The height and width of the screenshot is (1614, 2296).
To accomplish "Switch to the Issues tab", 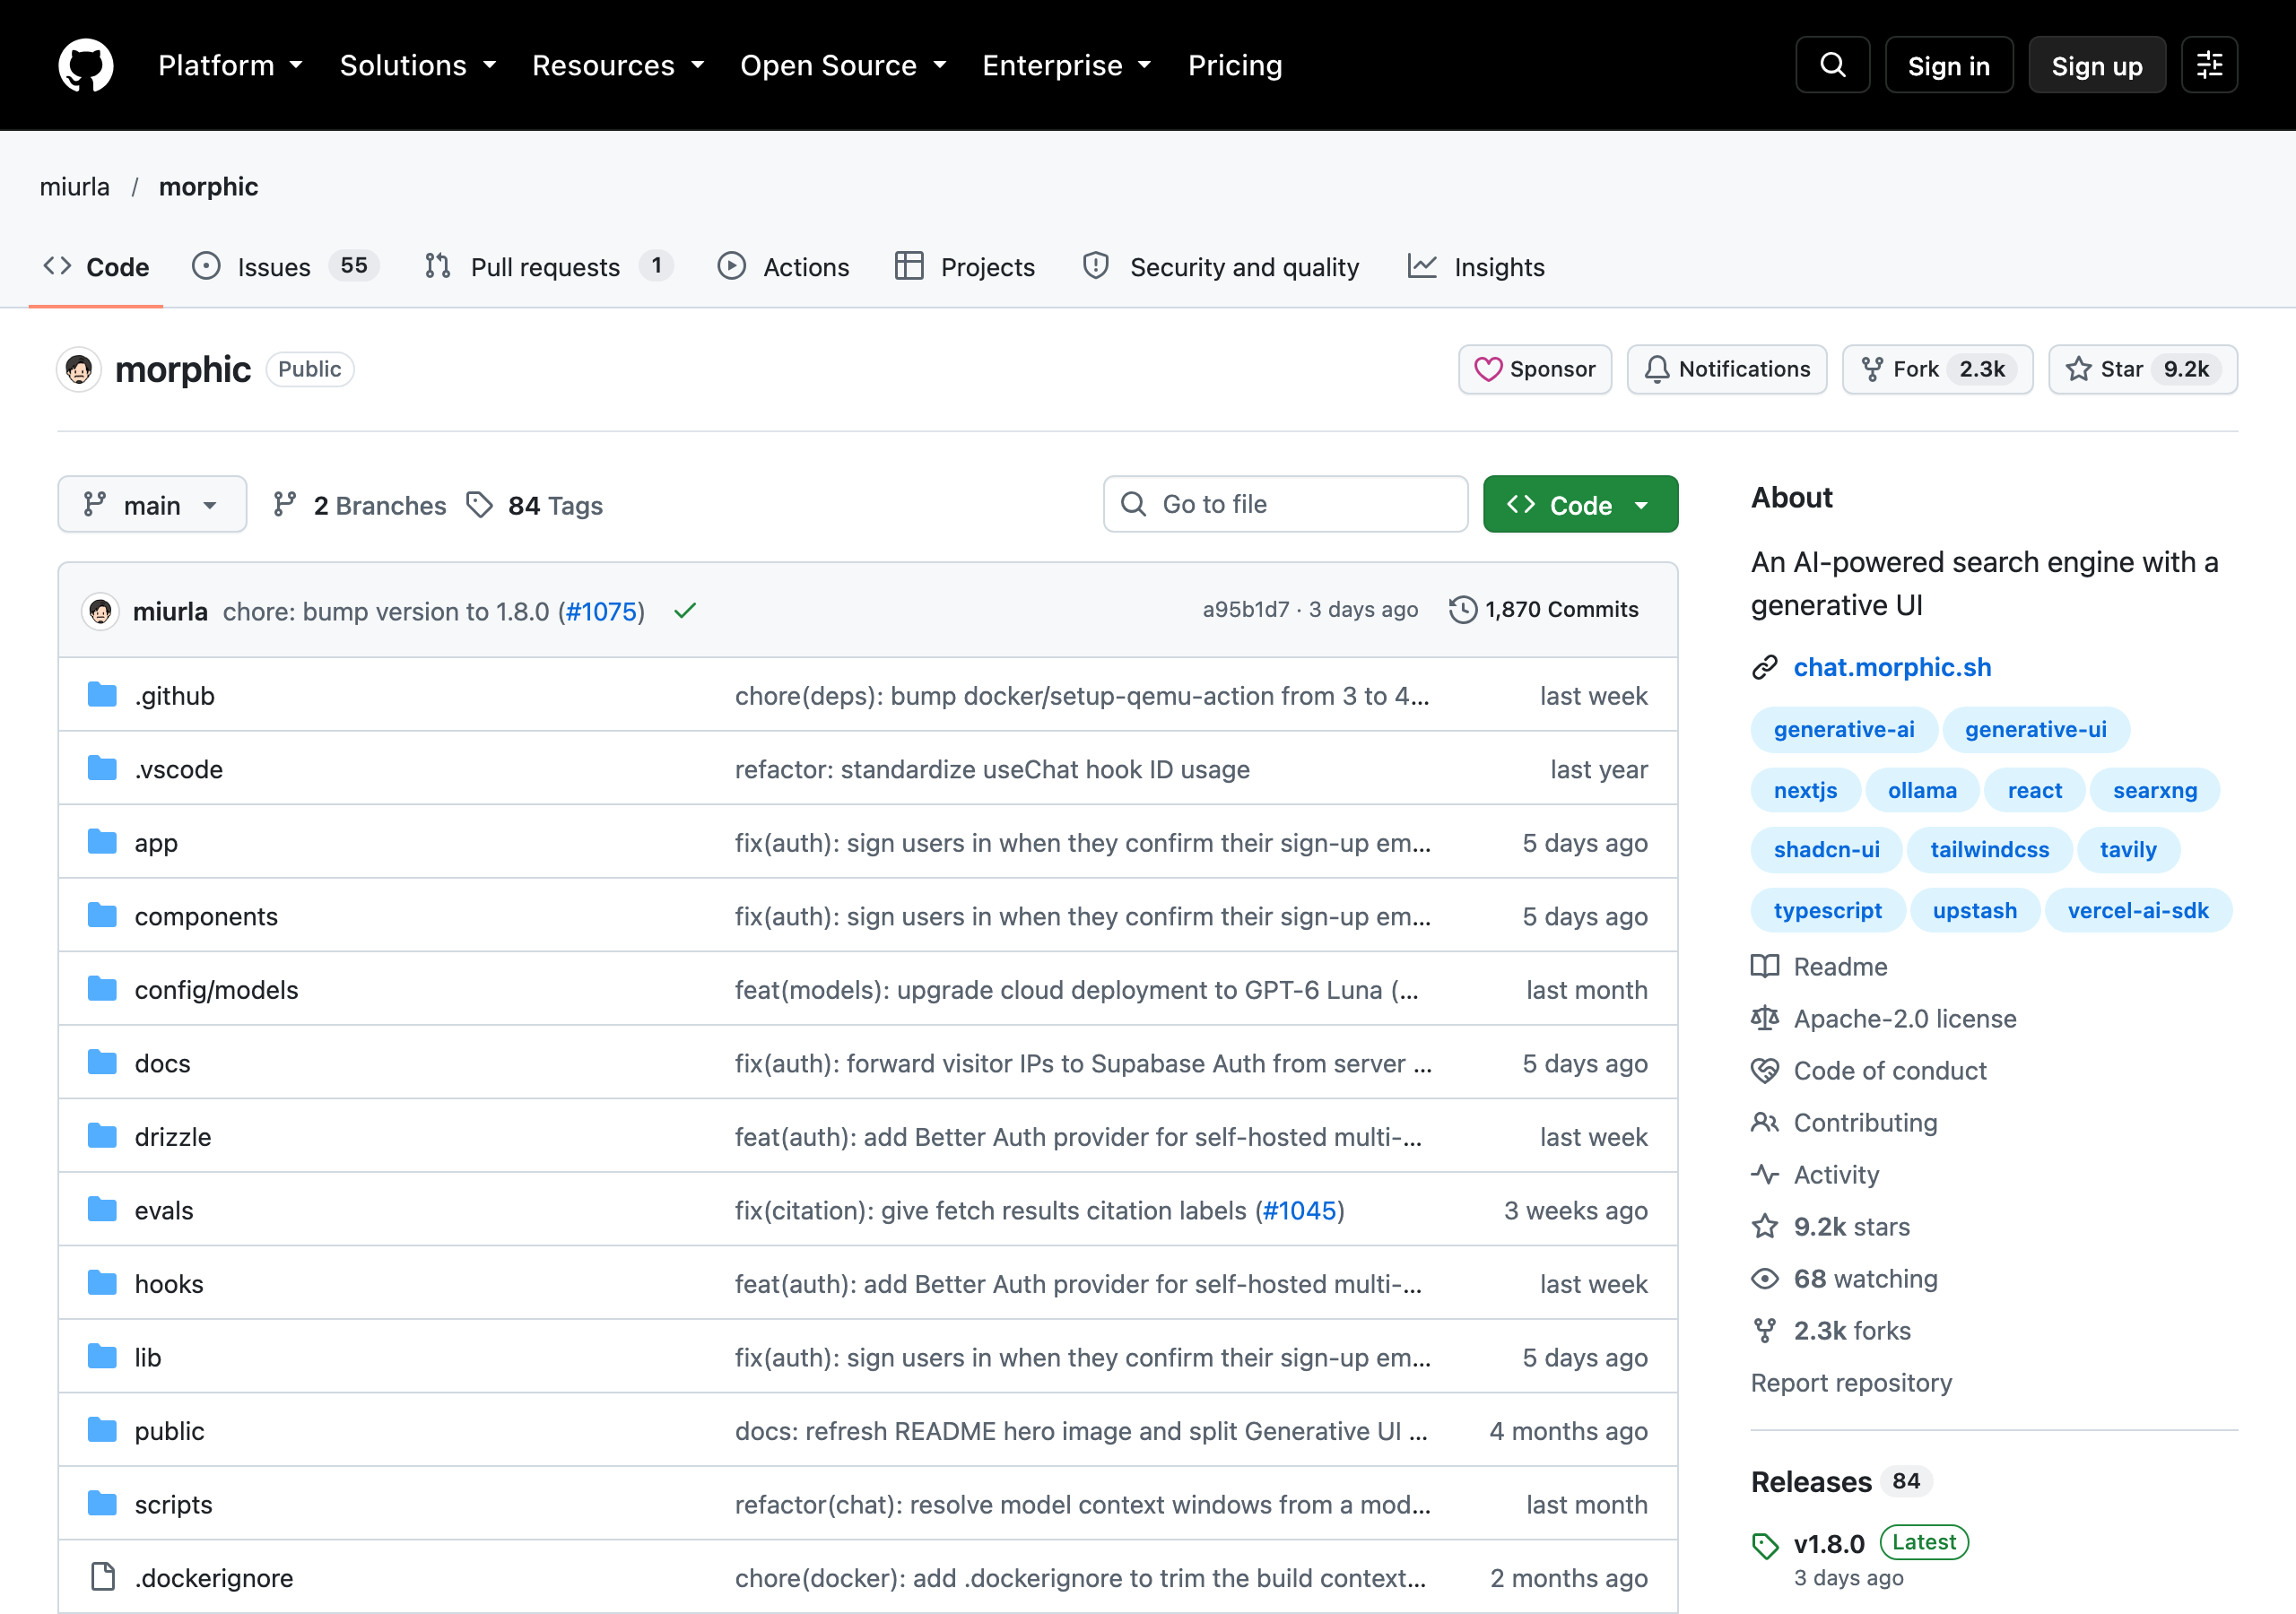I will (286, 267).
